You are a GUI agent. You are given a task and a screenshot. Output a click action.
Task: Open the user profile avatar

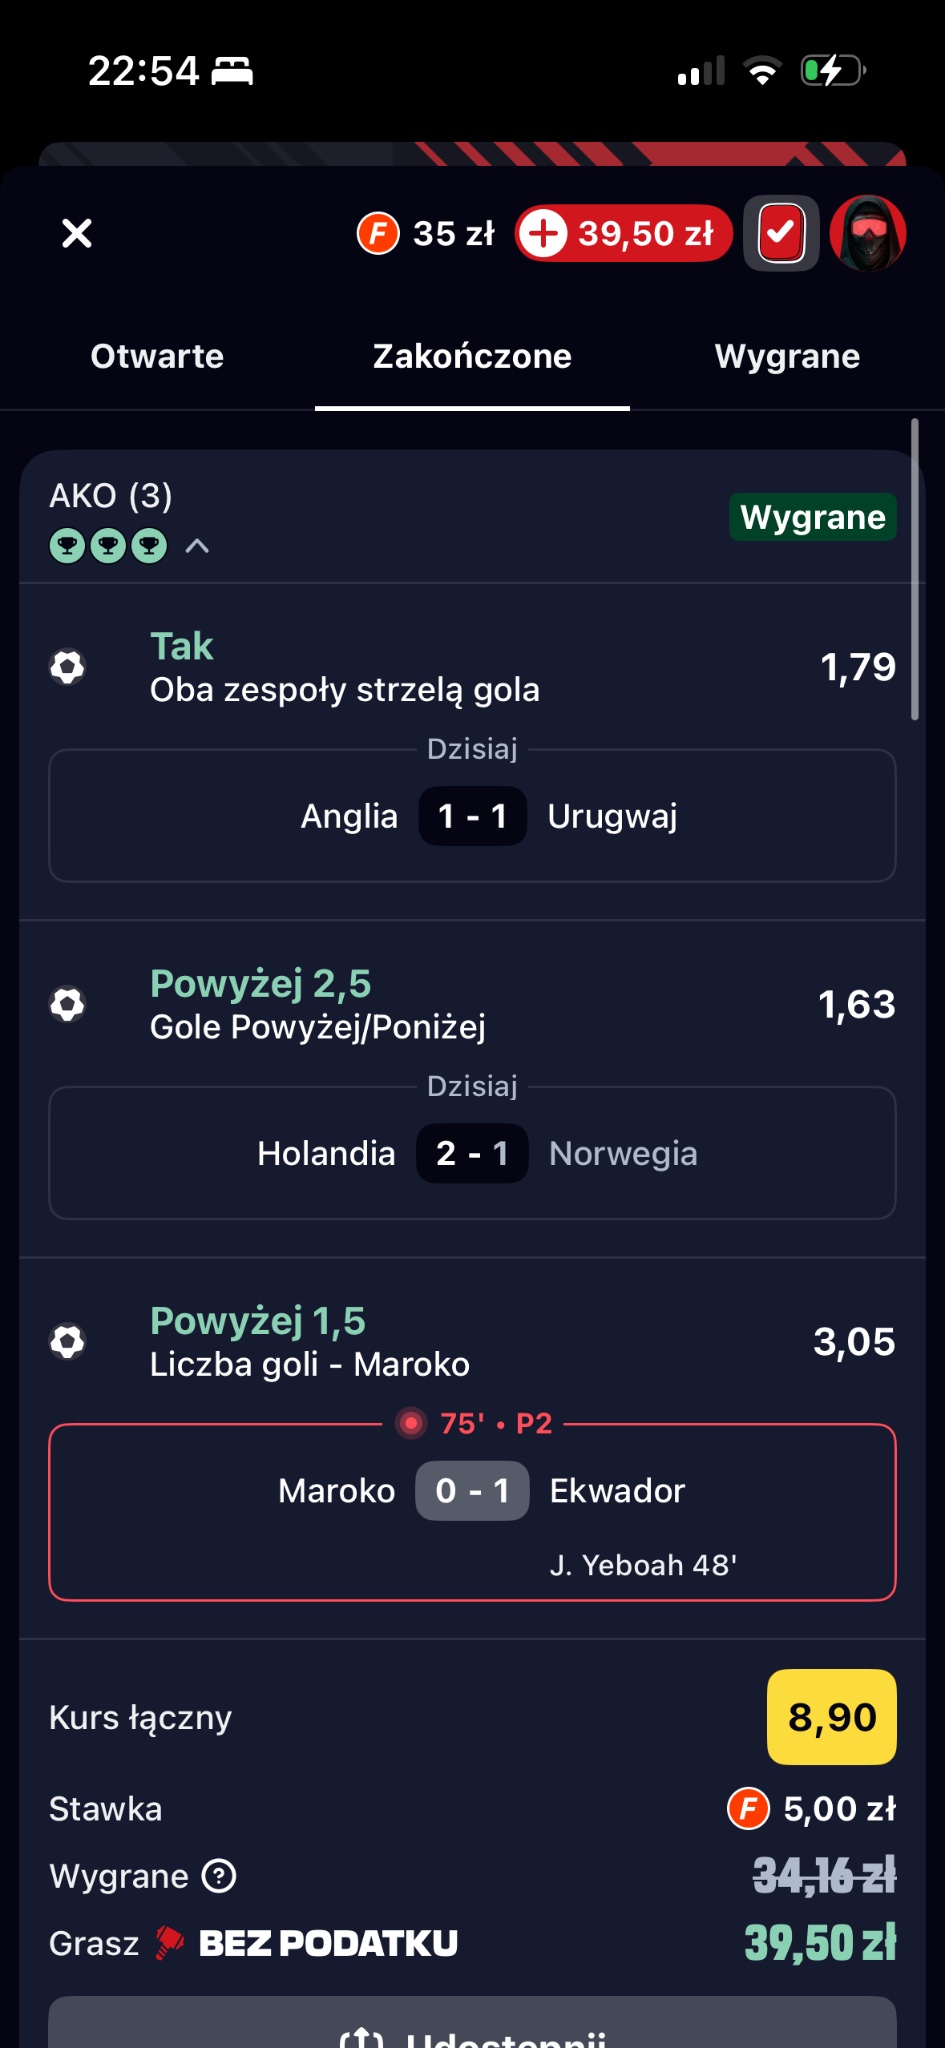pyautogui.click(x=867, y=233)
